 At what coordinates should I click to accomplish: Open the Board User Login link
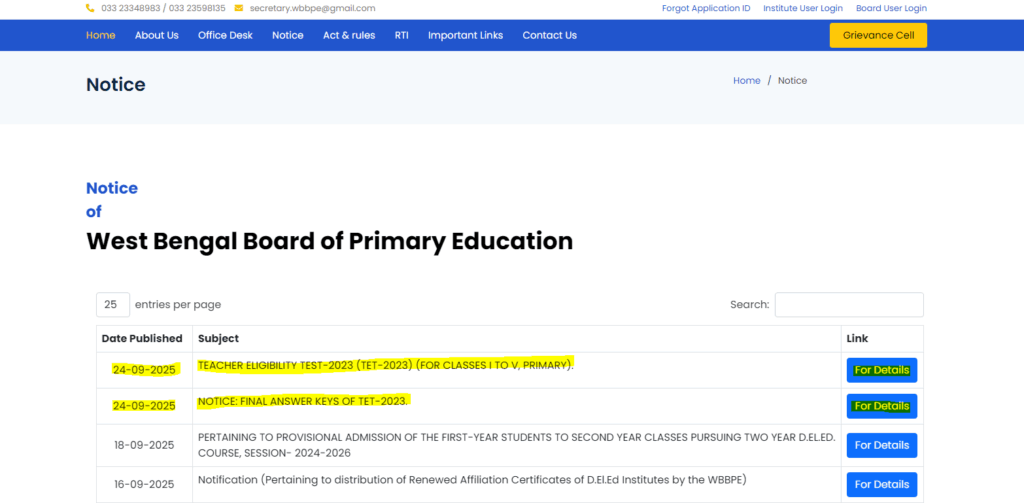[891, 8]
